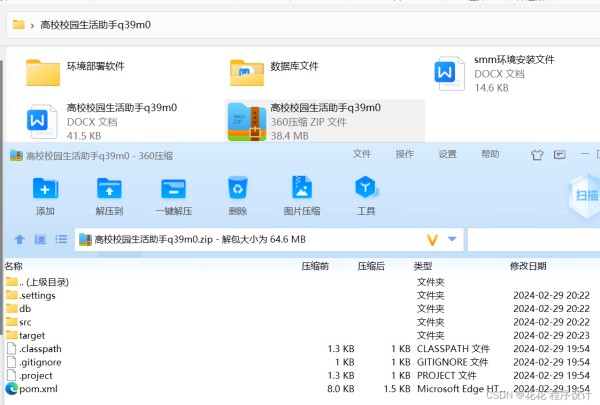
Task: Click the folder icon in Explorer address bar
Action: [x=18, y=25]
